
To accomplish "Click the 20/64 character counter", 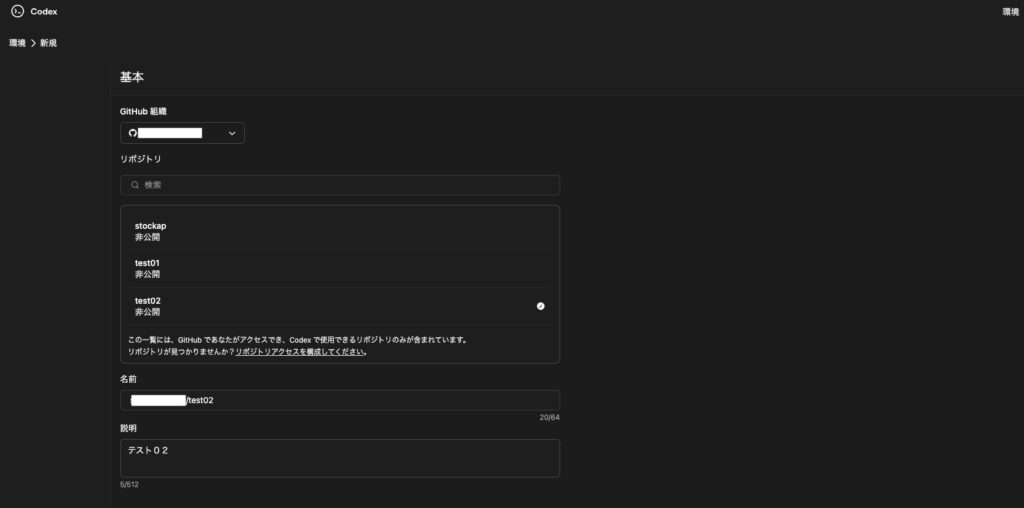I will [550, 417].
